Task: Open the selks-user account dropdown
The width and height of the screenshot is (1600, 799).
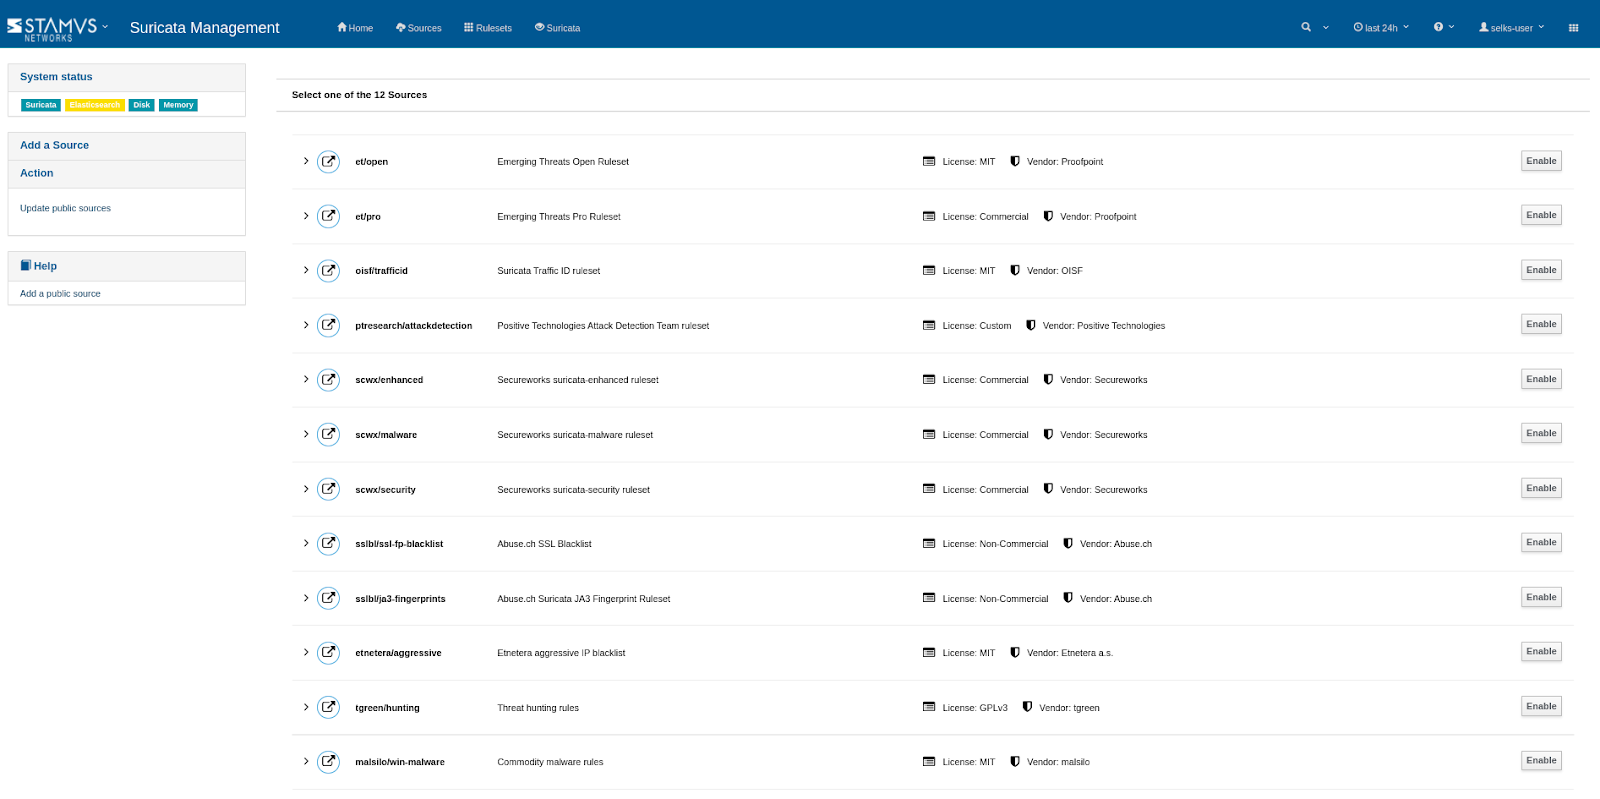Action: click(x=1512, y=28)
